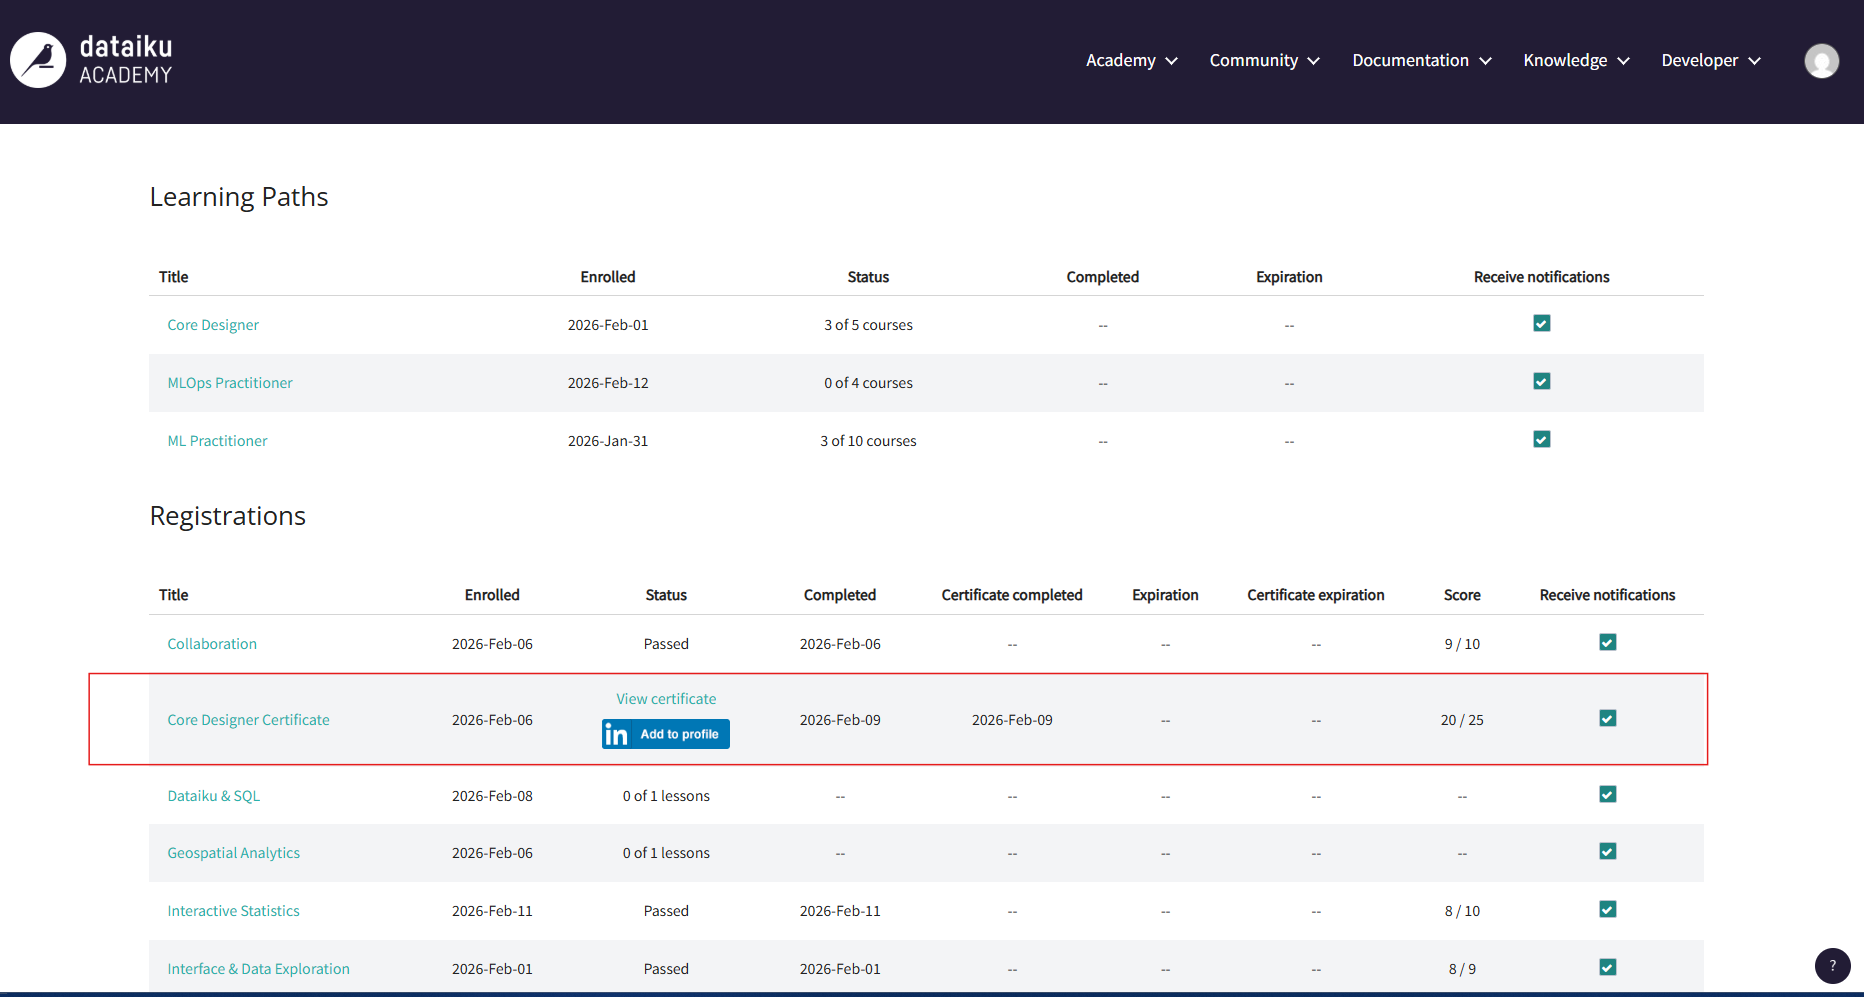Click the LinkedIn Add to profile button

pyautogui.click(x=666, y=734)
